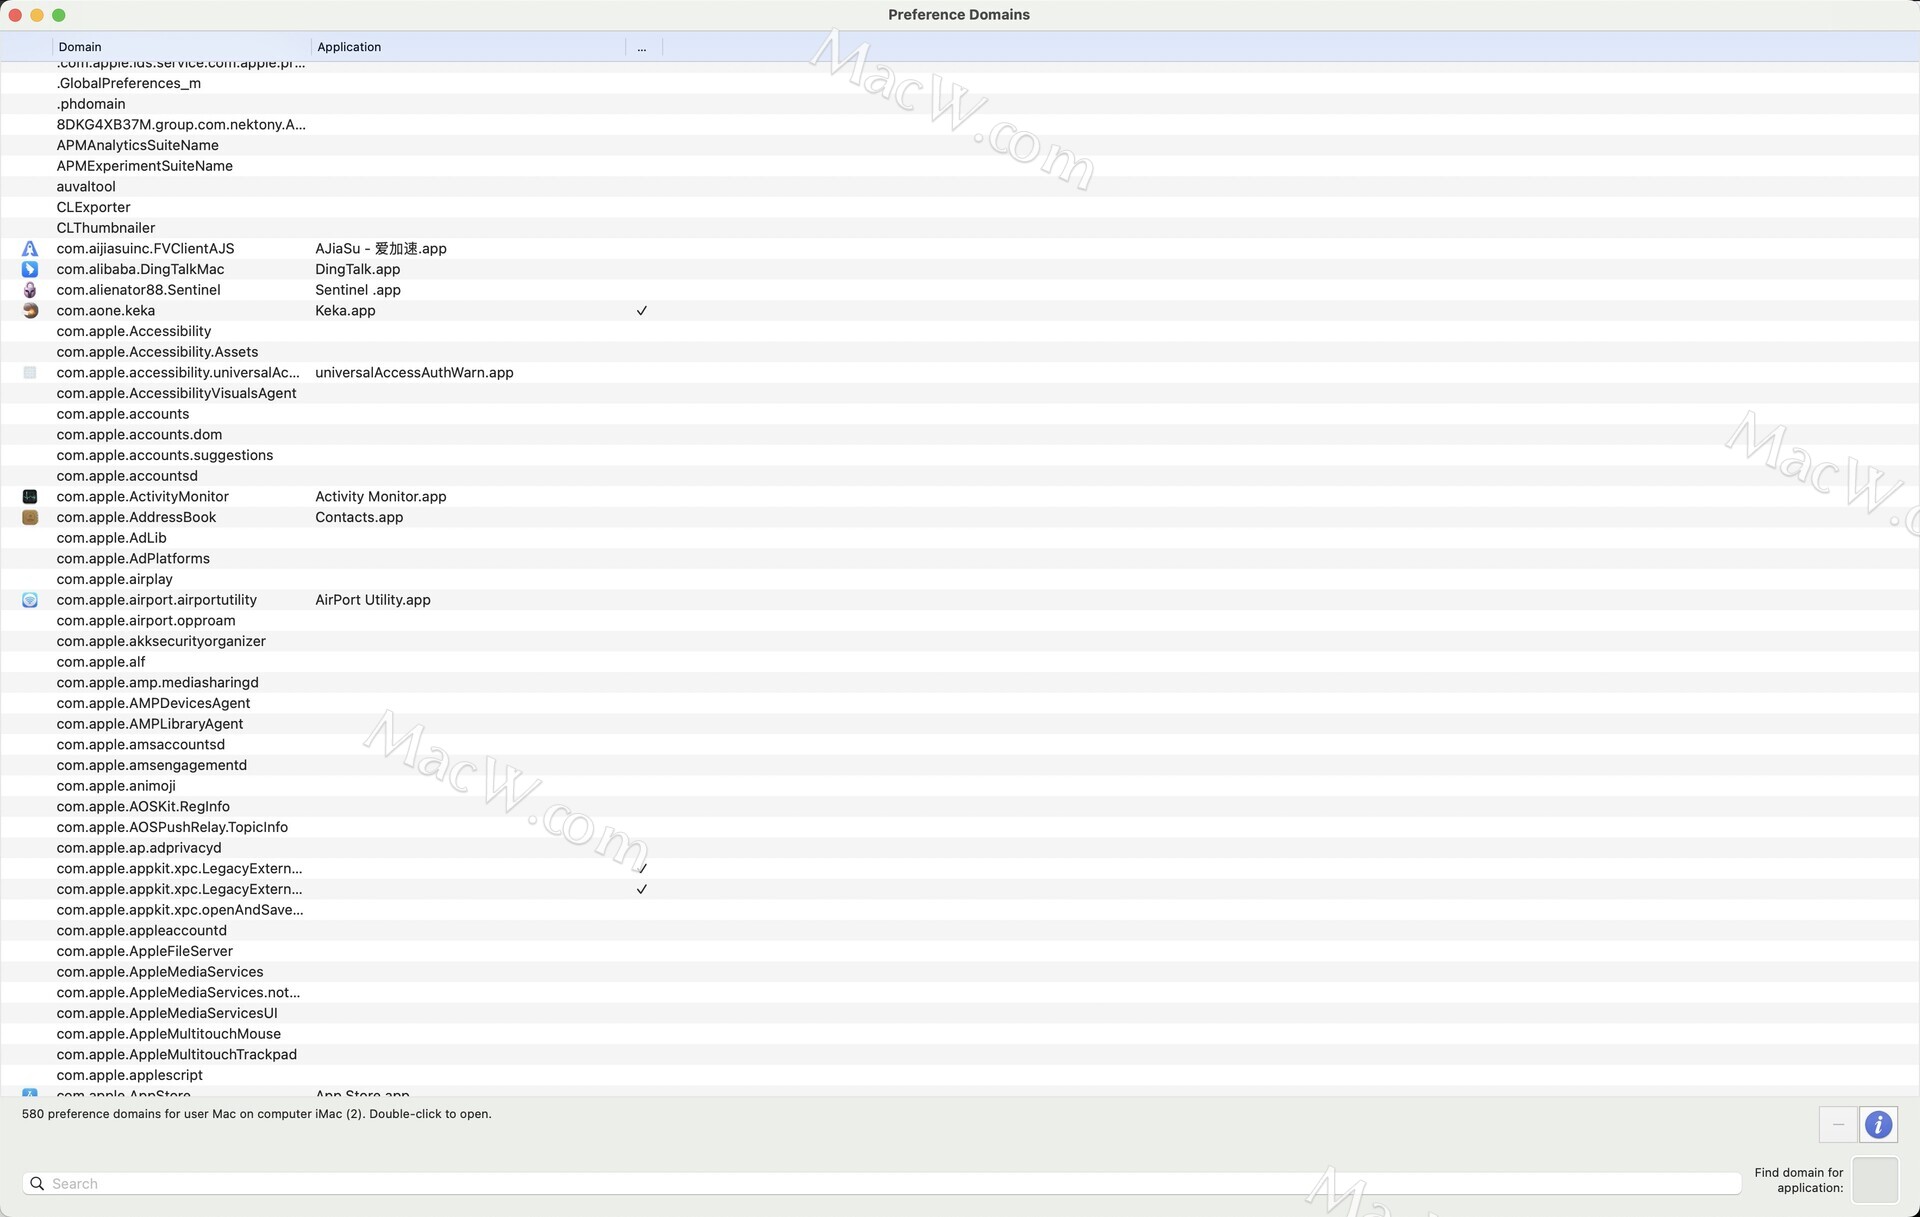Click the AirPort Utility app icon
Image resolution: width=1920 pixels, height=1217 pixels.
coord(30,600)
